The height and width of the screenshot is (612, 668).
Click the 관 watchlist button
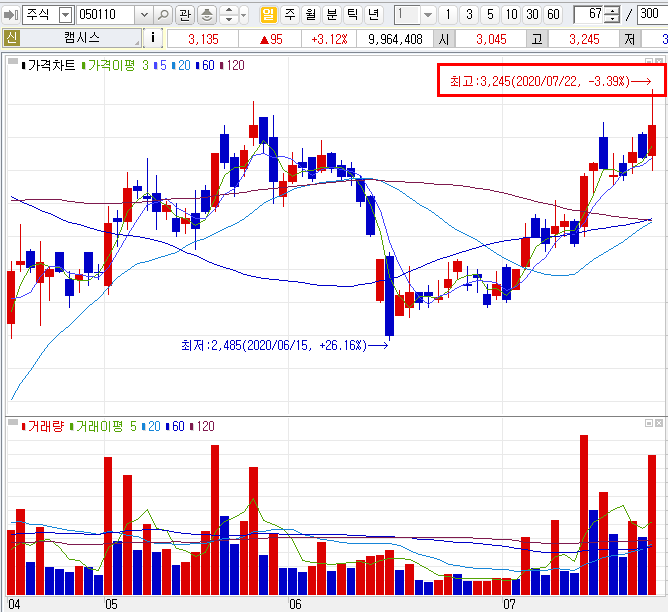pyautogui.click(x=184, y=15)
